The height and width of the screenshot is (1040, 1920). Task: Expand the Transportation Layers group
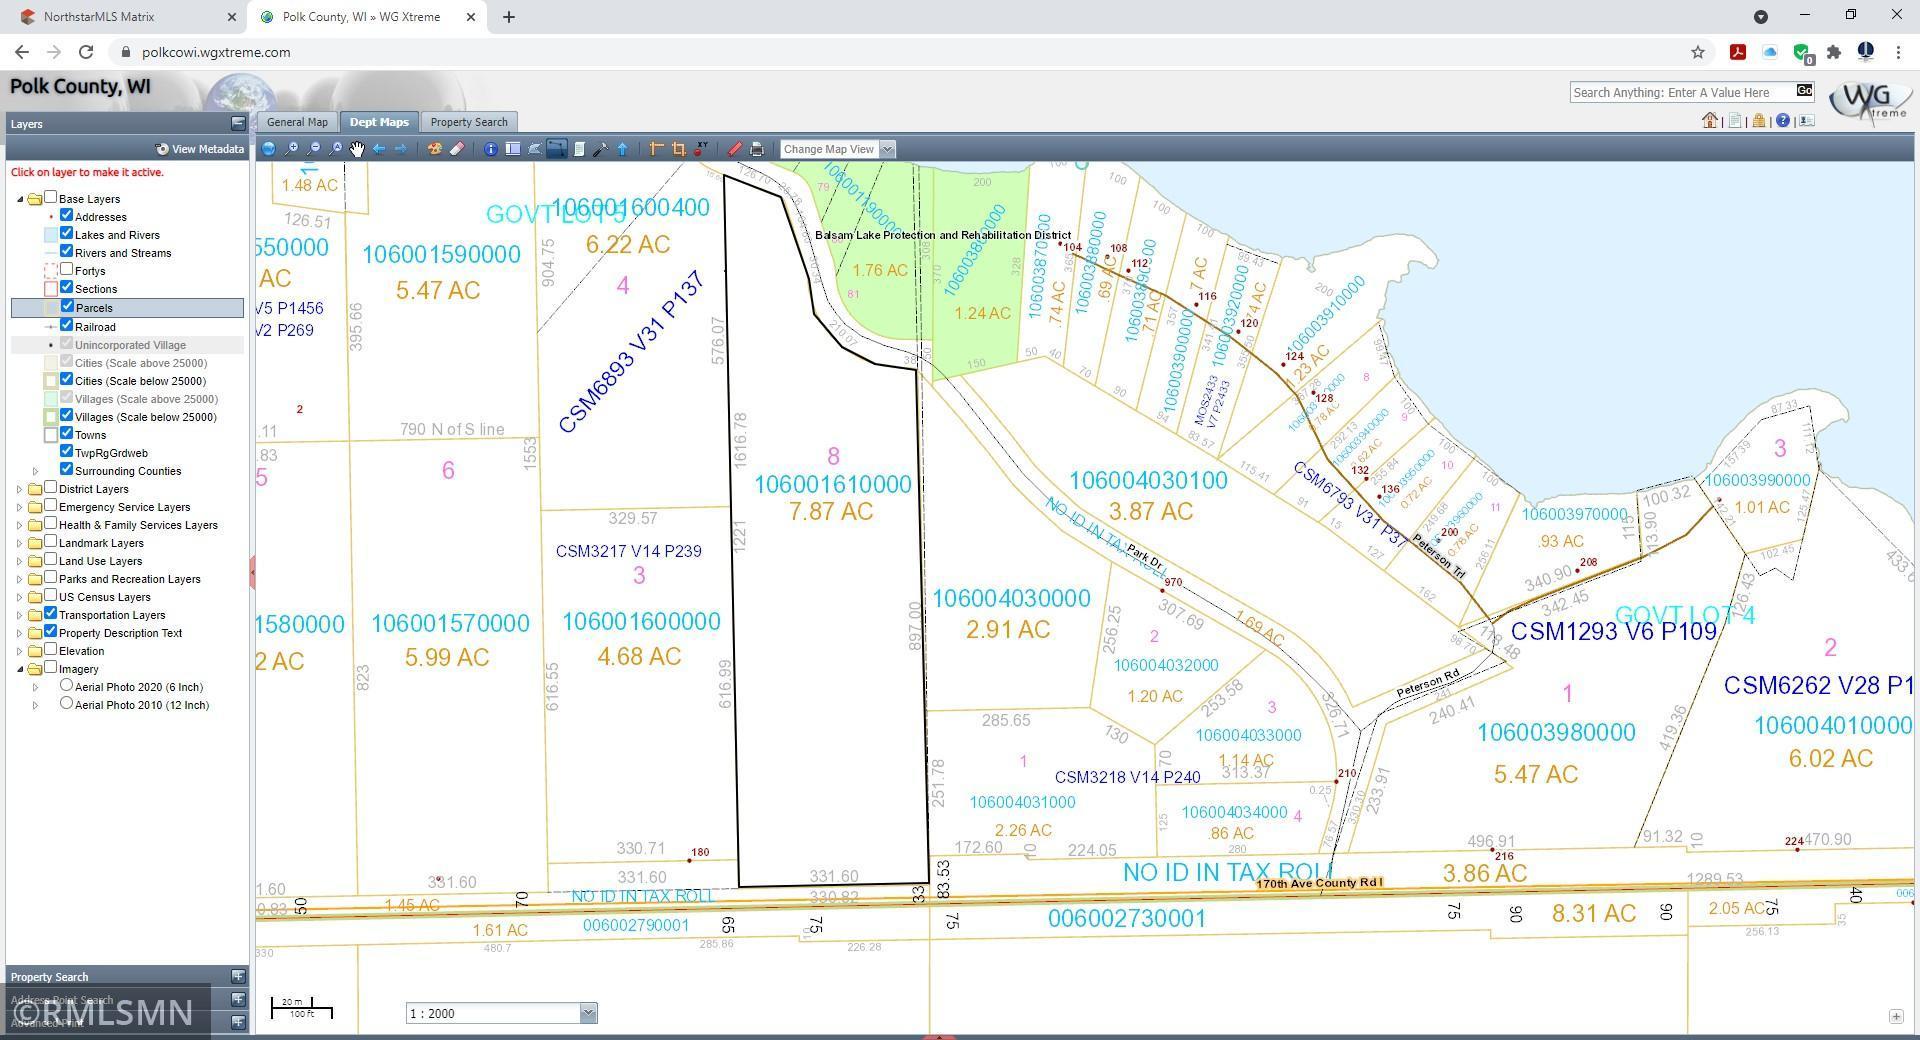point(20,615)
